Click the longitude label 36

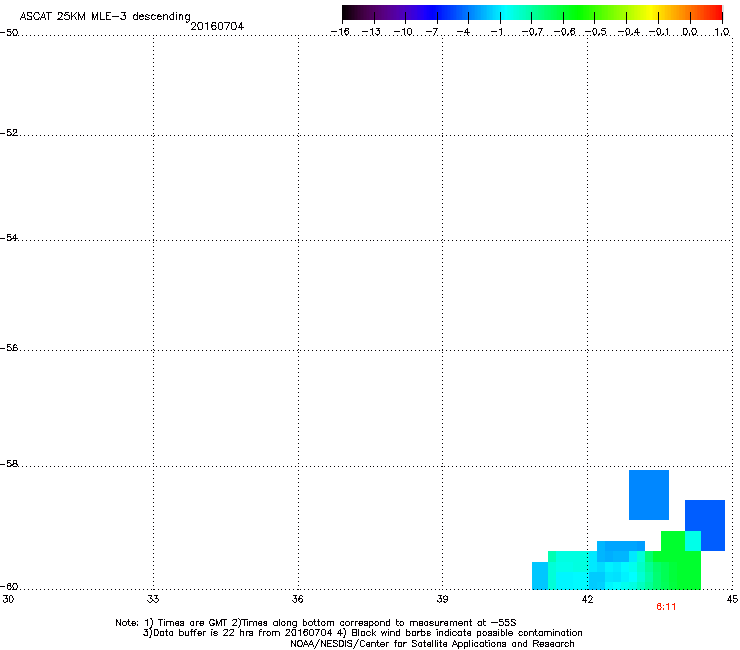tap(297, 599)
